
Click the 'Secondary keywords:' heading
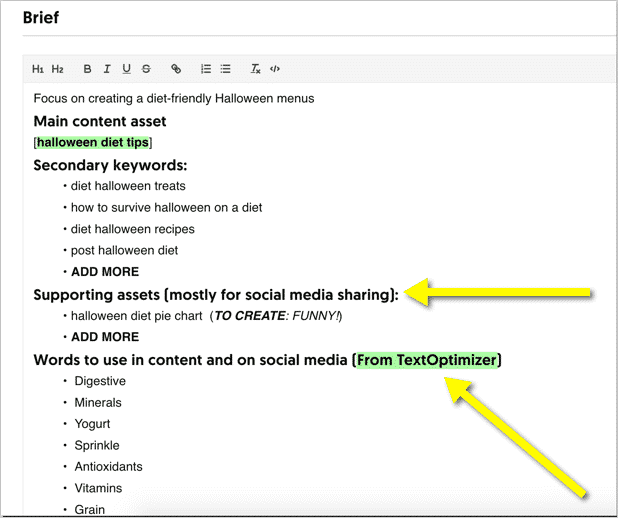click(x=110, y=166)
